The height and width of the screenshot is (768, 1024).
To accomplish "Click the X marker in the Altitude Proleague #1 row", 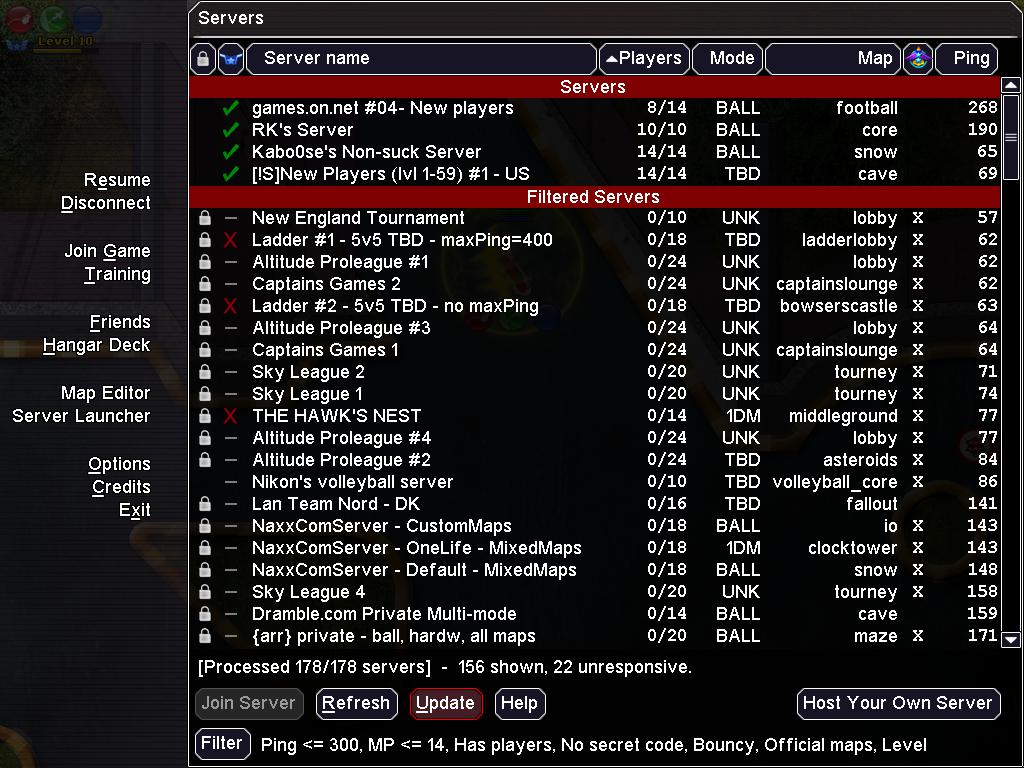I will tap(918, 263).
